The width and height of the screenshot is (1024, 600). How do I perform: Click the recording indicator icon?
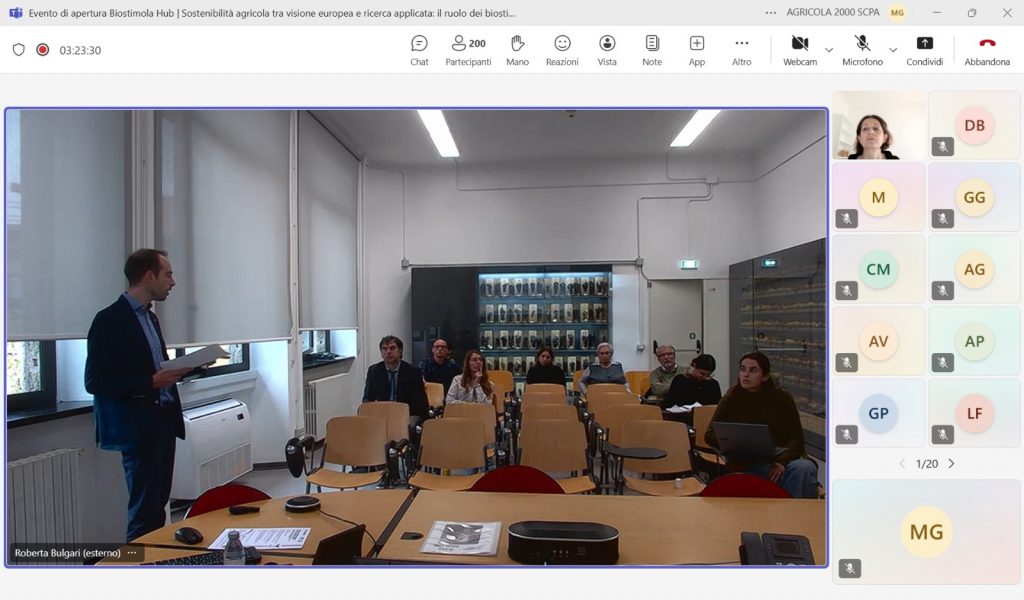(x=43, y=50)
